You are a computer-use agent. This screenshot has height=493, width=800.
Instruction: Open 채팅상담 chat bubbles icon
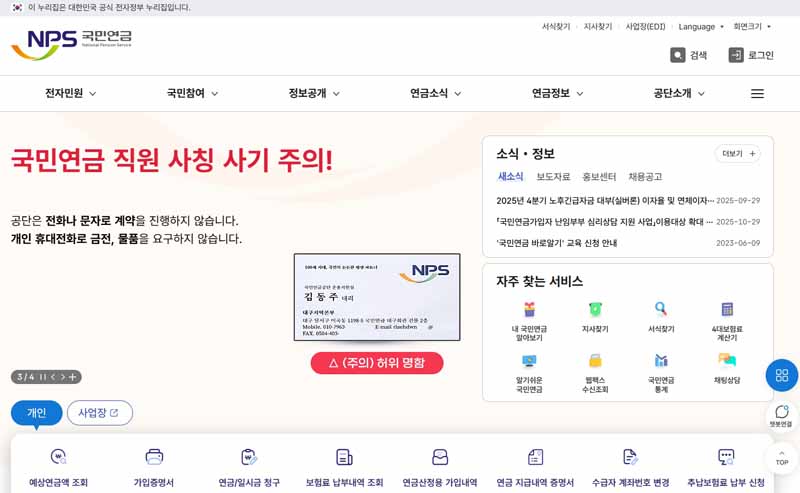tap(727, 361)
